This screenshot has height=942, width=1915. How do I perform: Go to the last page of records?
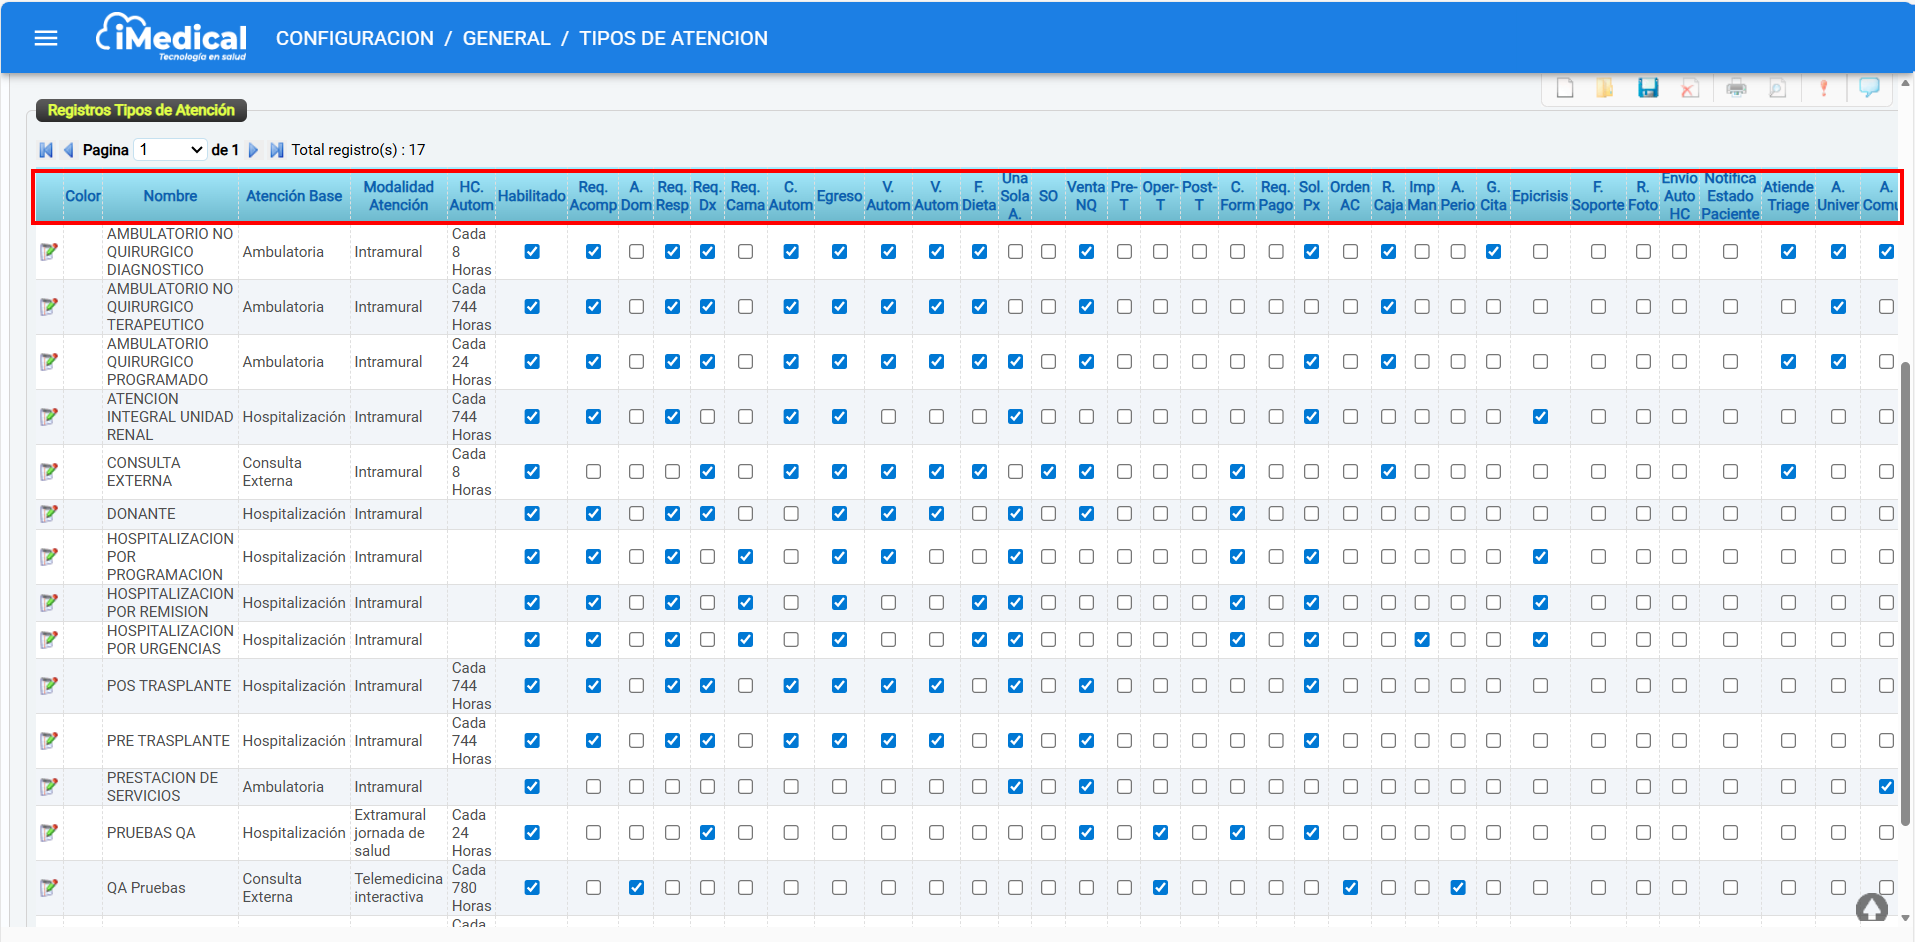[x=277, y=150]
